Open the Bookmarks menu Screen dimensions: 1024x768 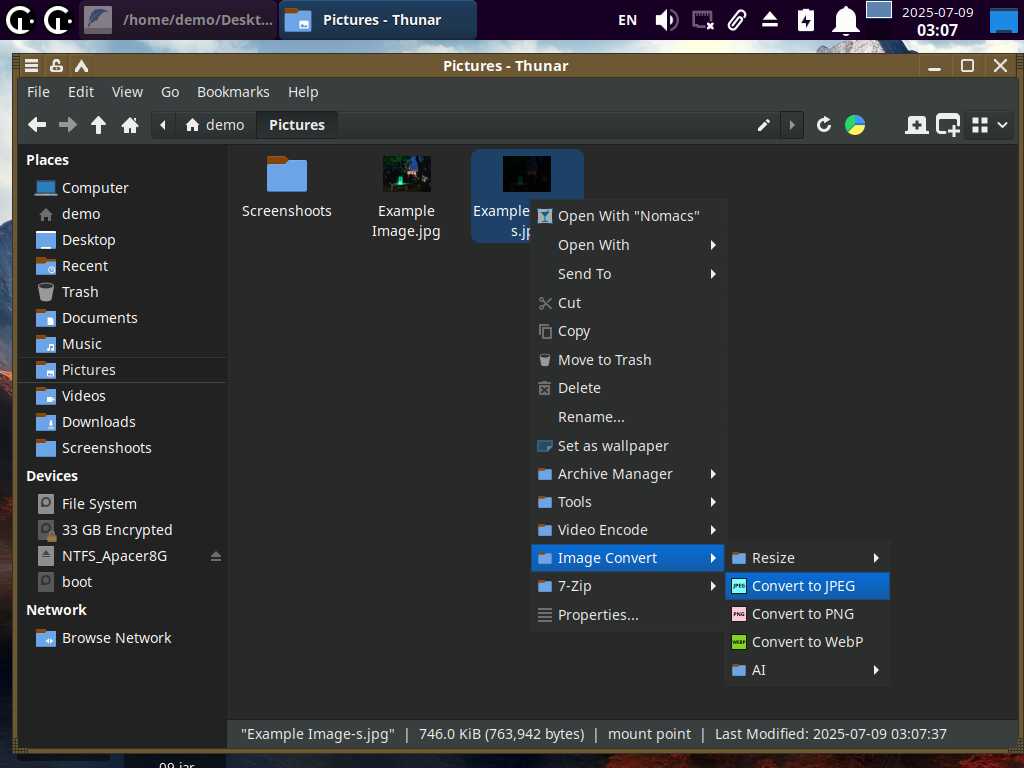233,92
